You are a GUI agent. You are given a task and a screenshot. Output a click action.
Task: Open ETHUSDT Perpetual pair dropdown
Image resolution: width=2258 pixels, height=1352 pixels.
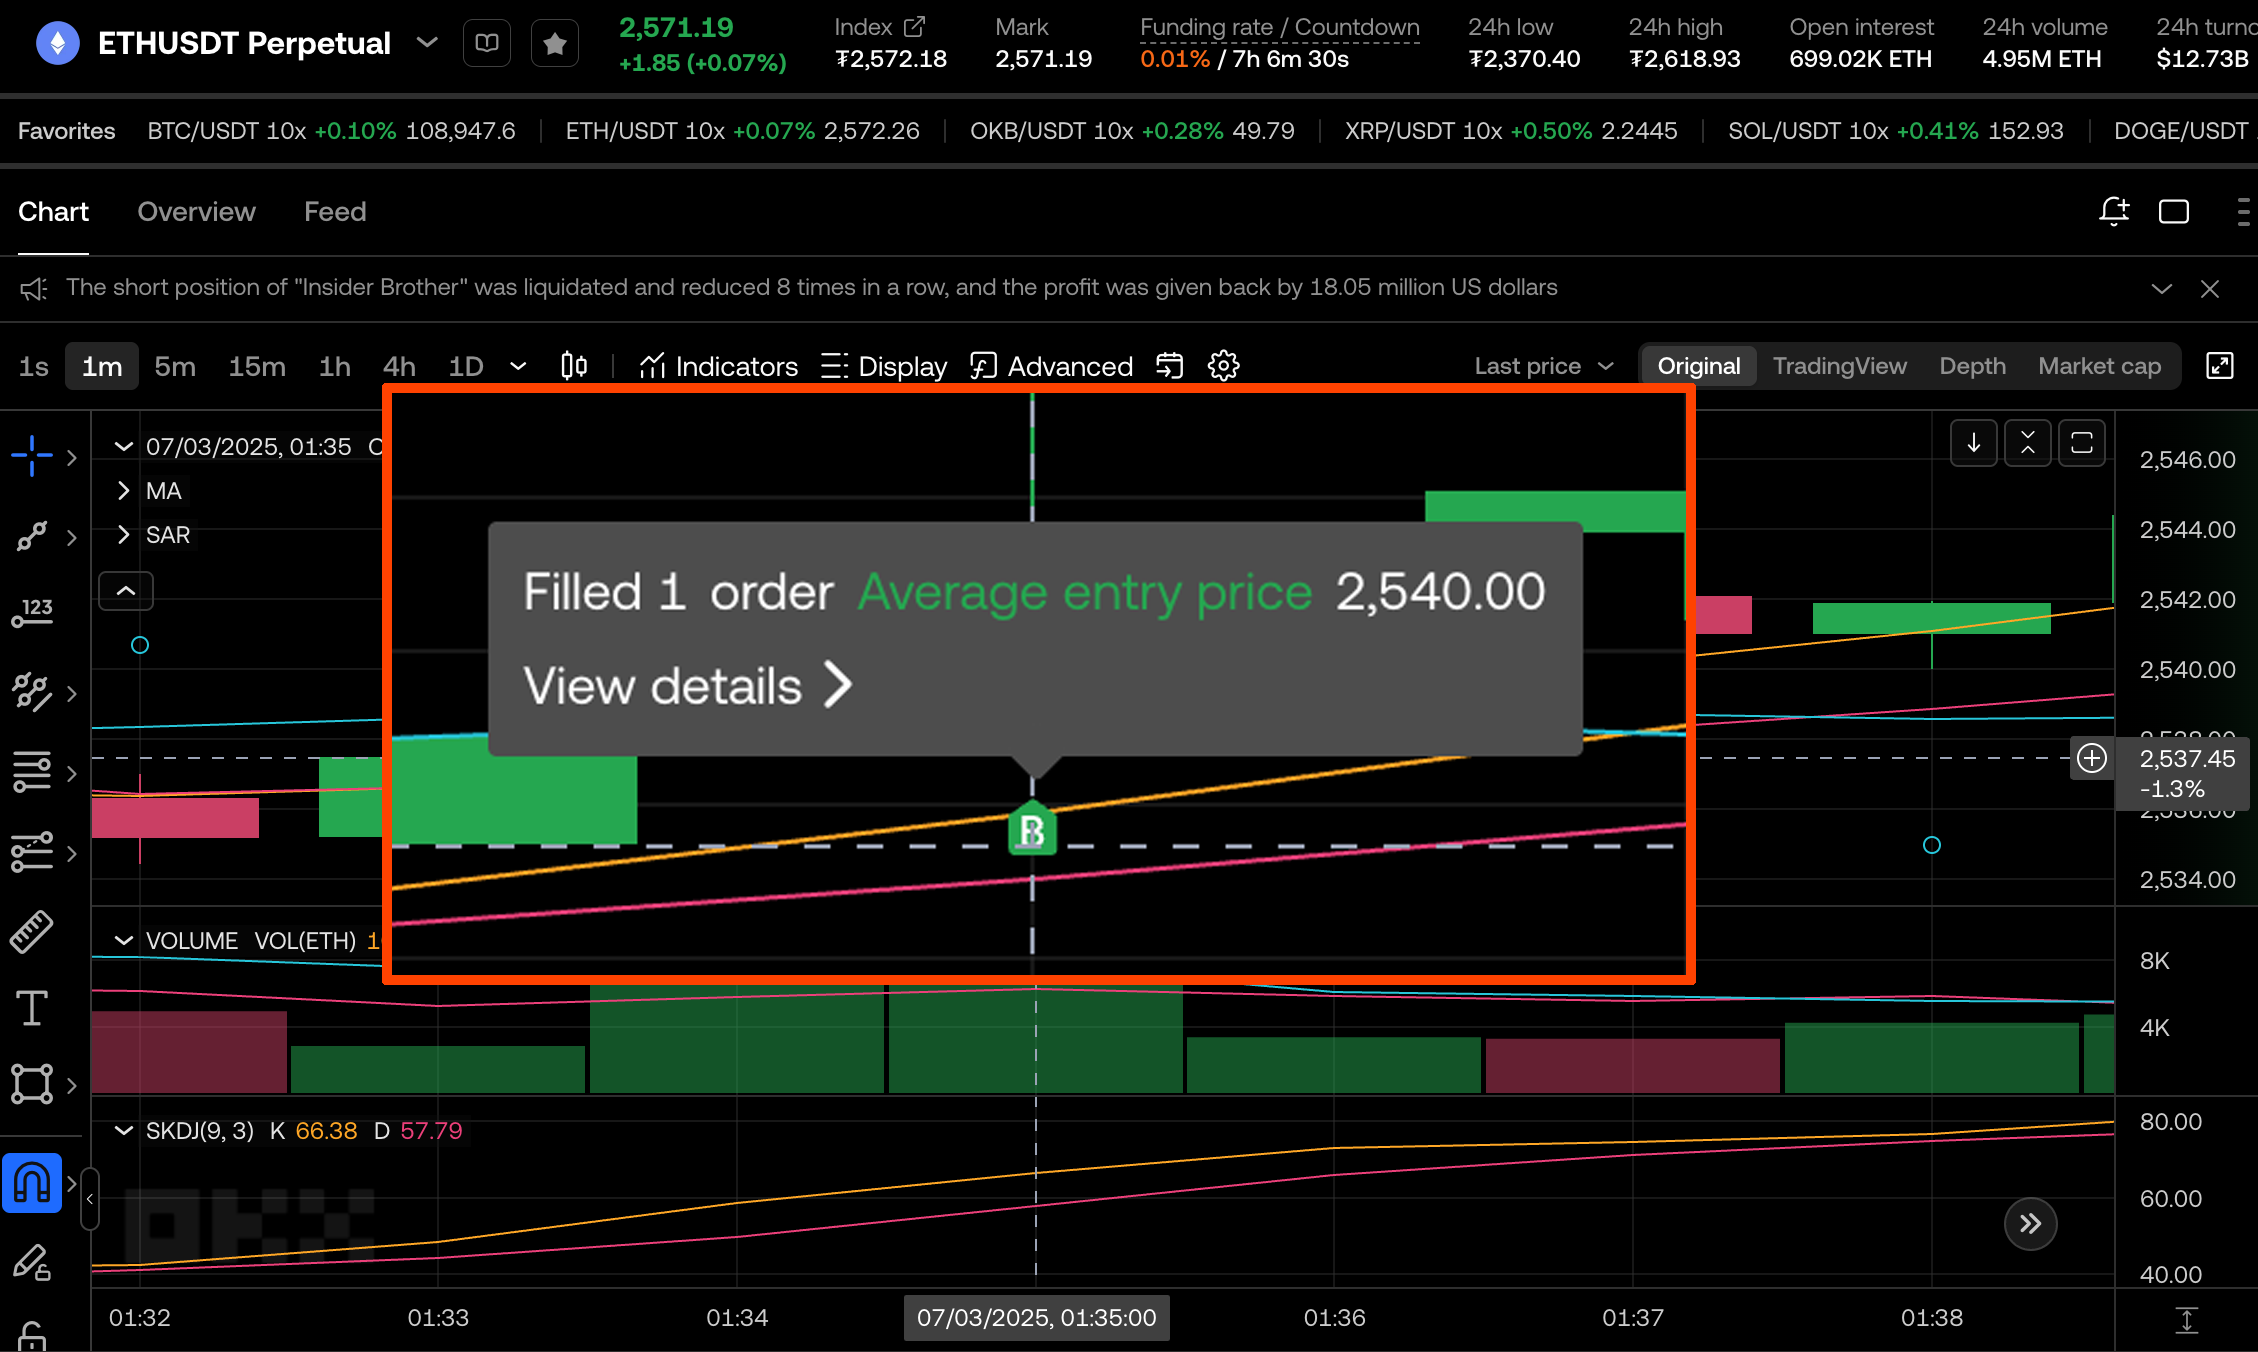click(x=427, y=43)
